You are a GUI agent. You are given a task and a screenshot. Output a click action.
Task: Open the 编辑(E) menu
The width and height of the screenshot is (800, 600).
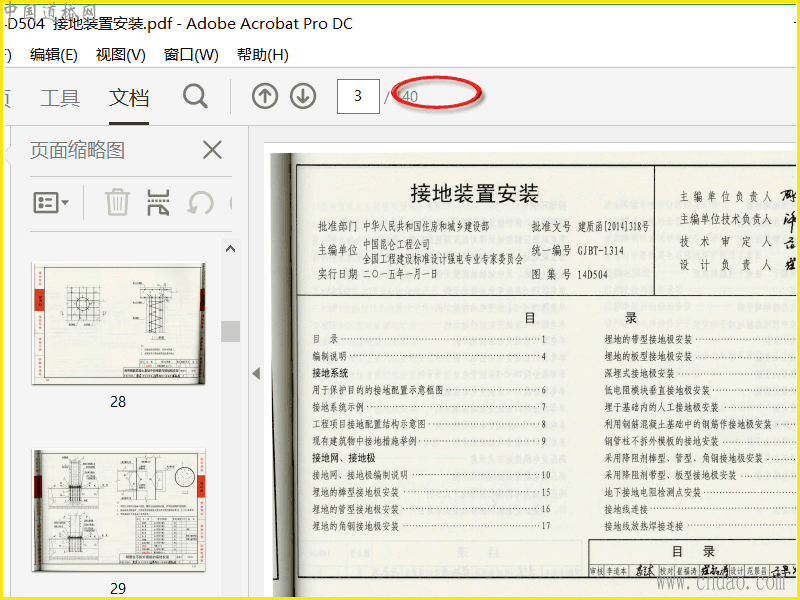click(x=54, y=55)
